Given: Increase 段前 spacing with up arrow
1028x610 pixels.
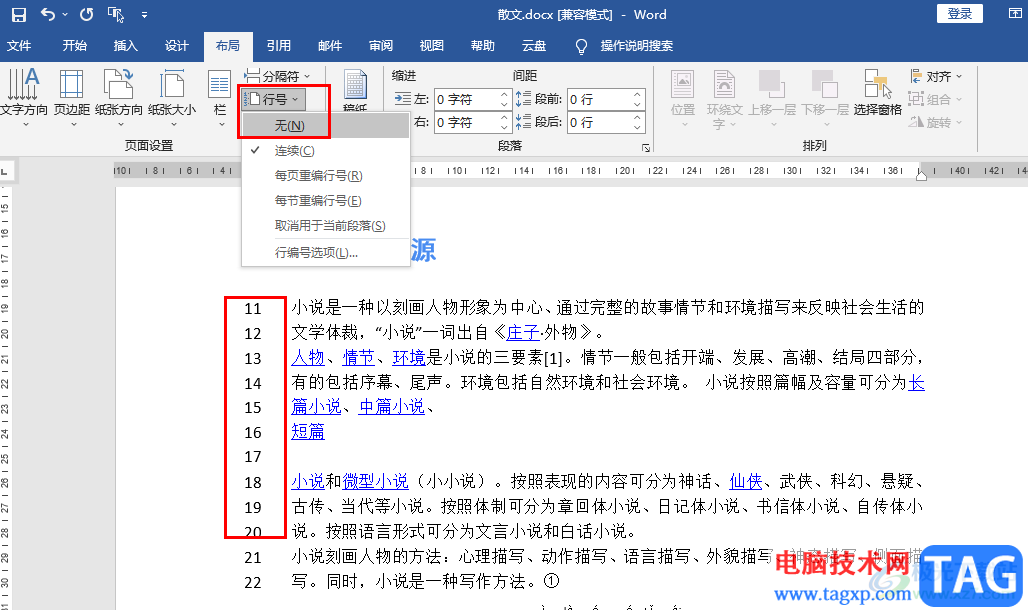Looking at the screenshot, I should tap(637, 94).
